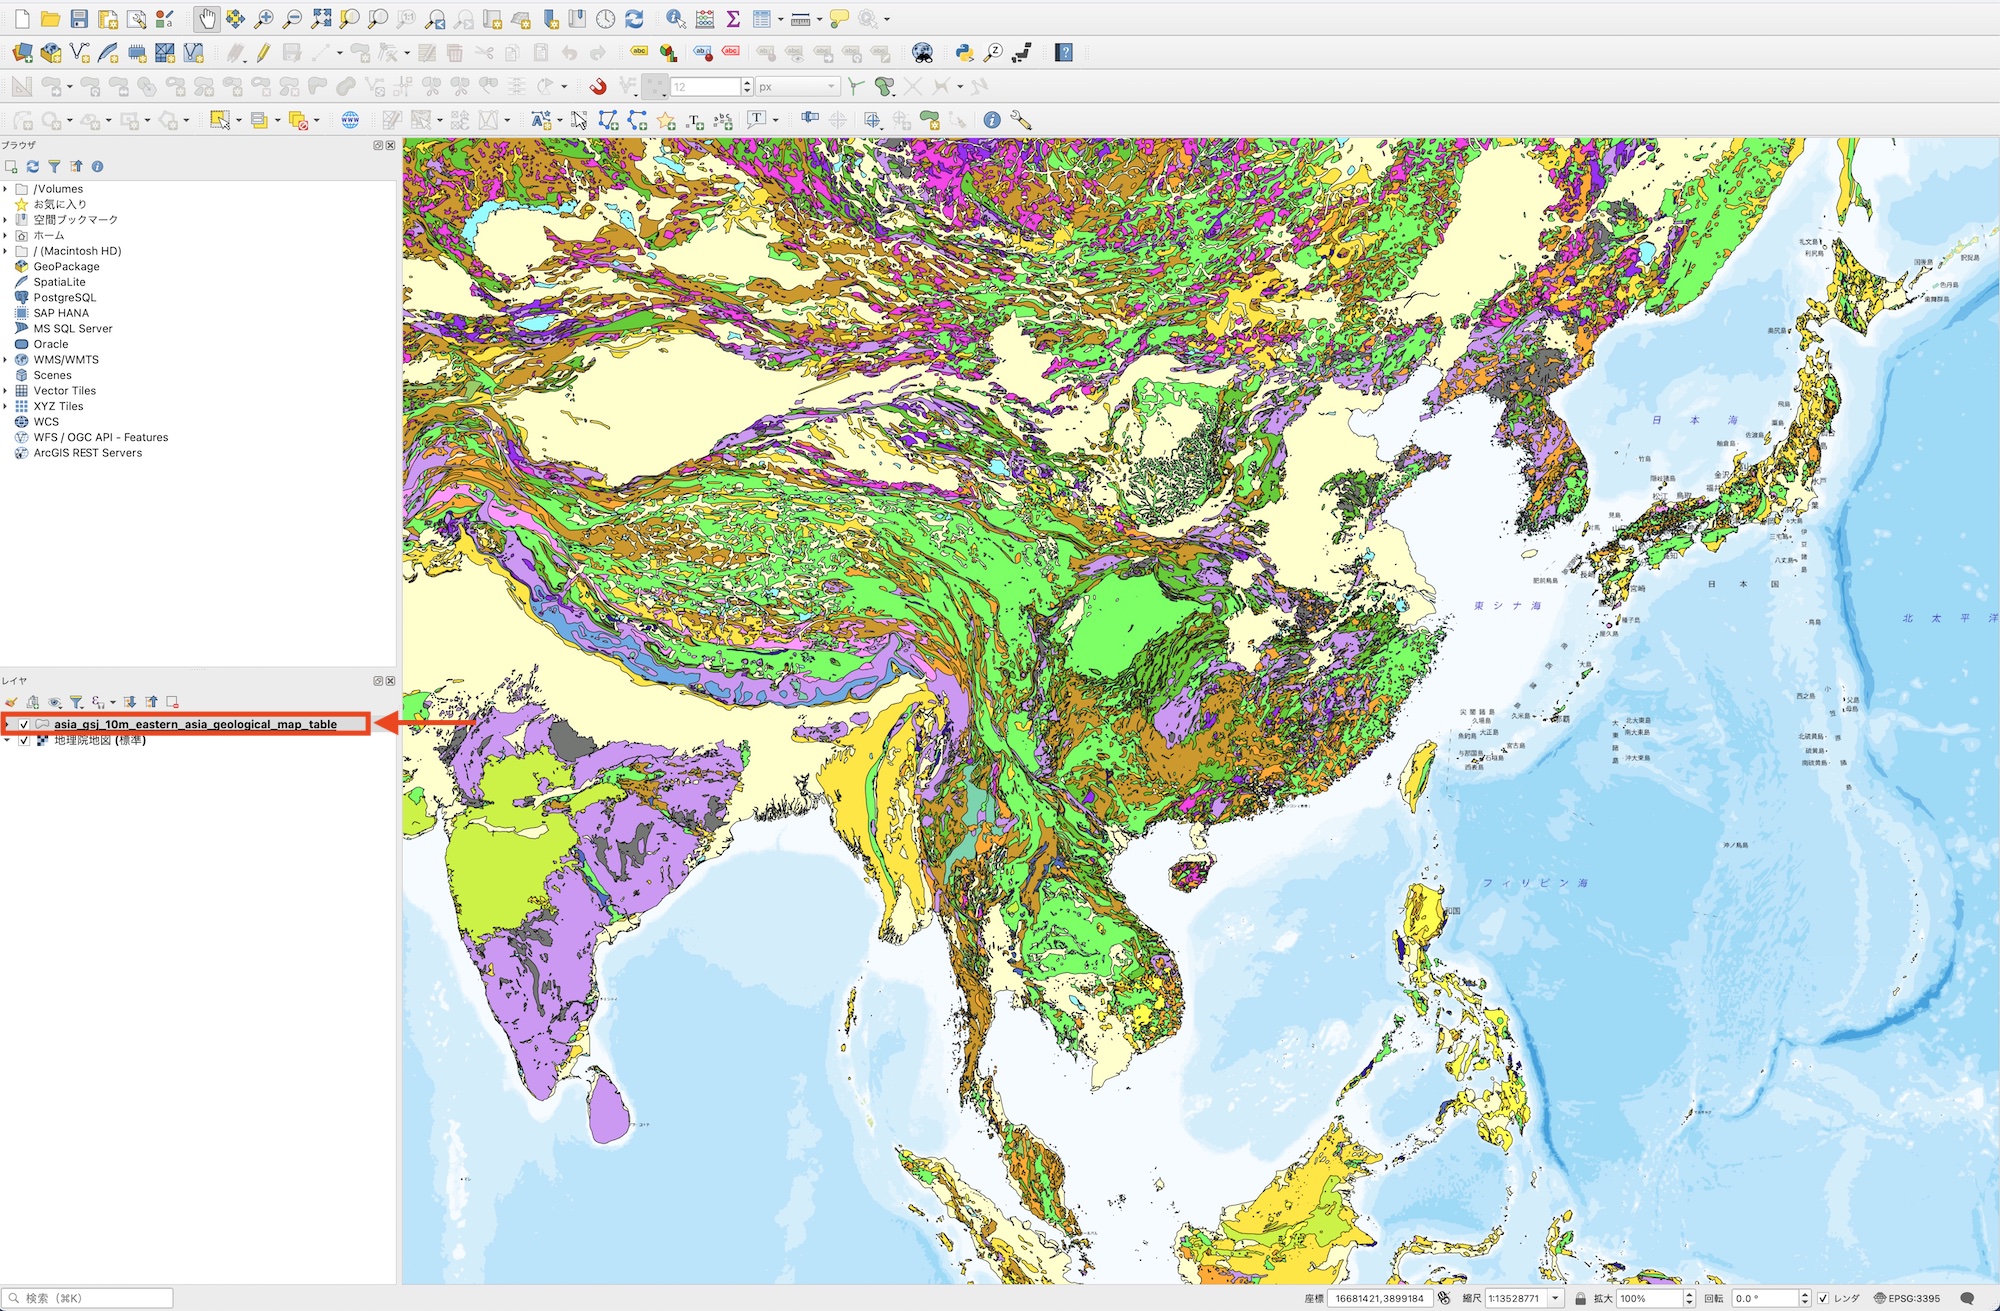Select the Zoom Out magnifier tool
Image resolution: width=2000 pixels, height=1311 pixels.
click(292, 18)
